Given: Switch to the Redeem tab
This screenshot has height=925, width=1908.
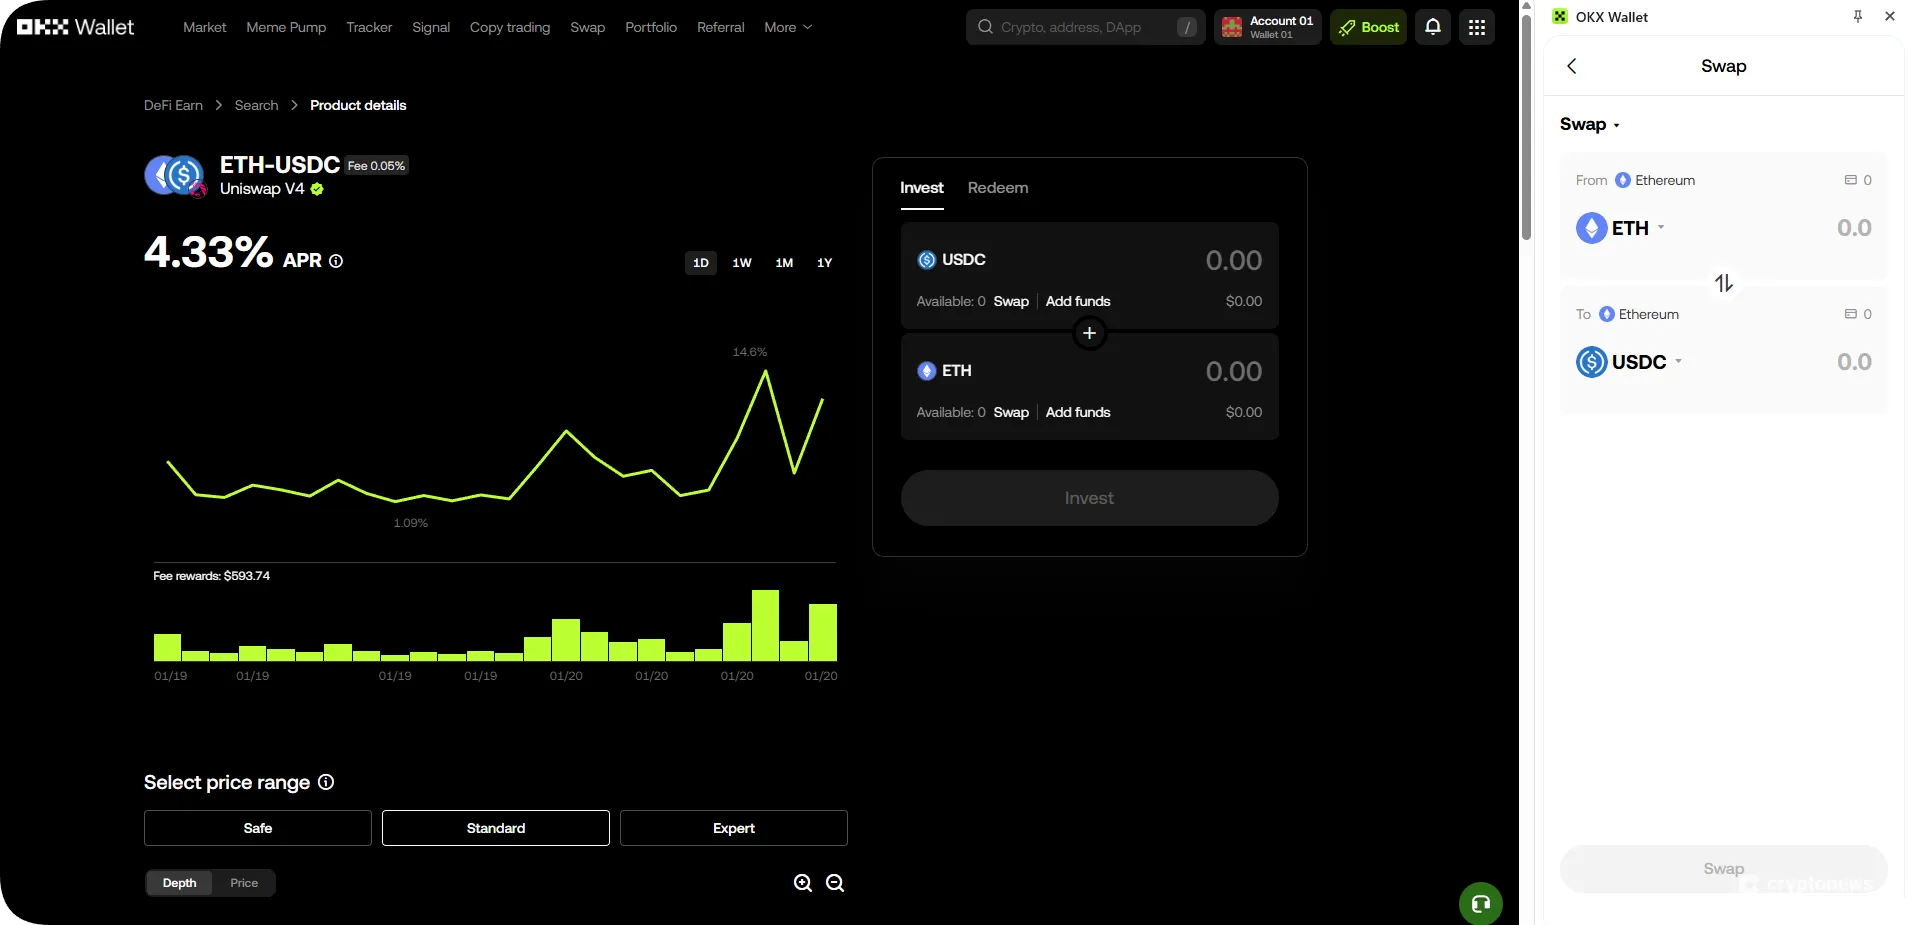Looking at the screenshot, I should click(997, 188).
